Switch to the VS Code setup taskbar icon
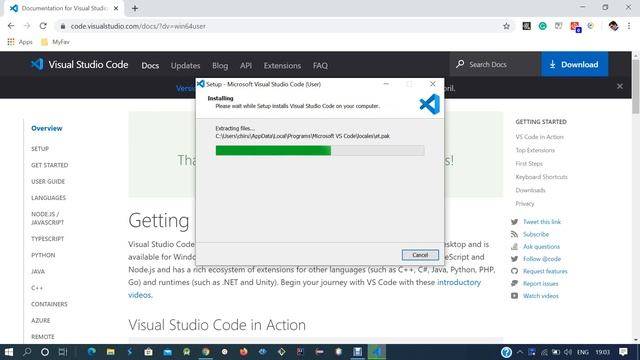 coord(377,352)
